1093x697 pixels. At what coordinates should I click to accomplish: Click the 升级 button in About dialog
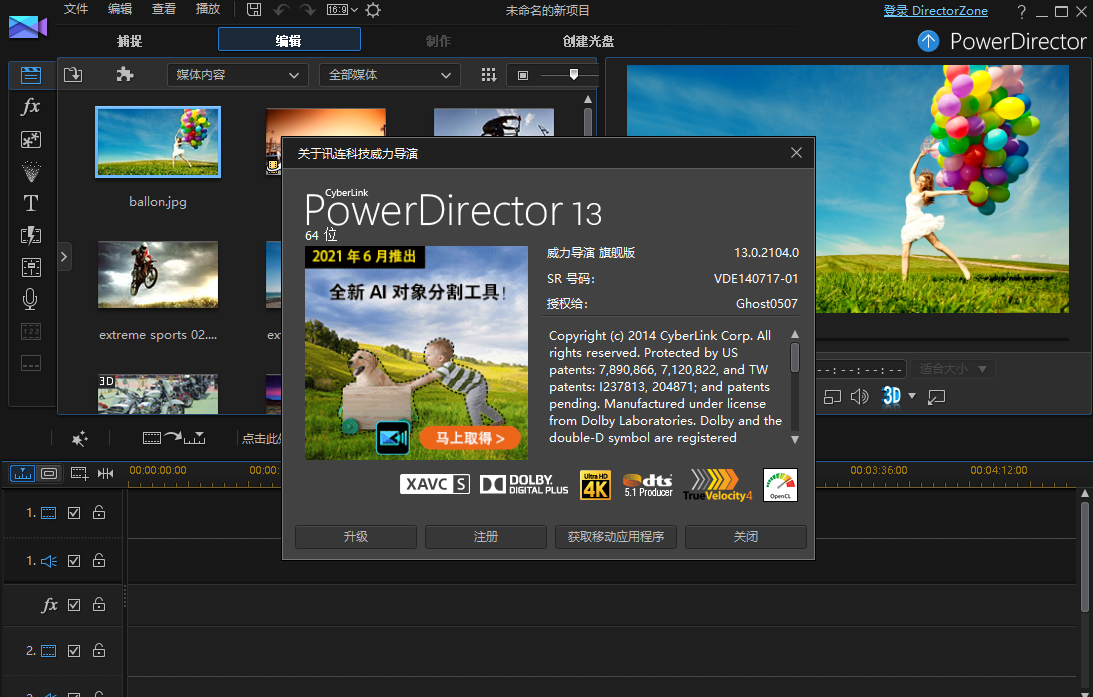(x=356, y=537)
